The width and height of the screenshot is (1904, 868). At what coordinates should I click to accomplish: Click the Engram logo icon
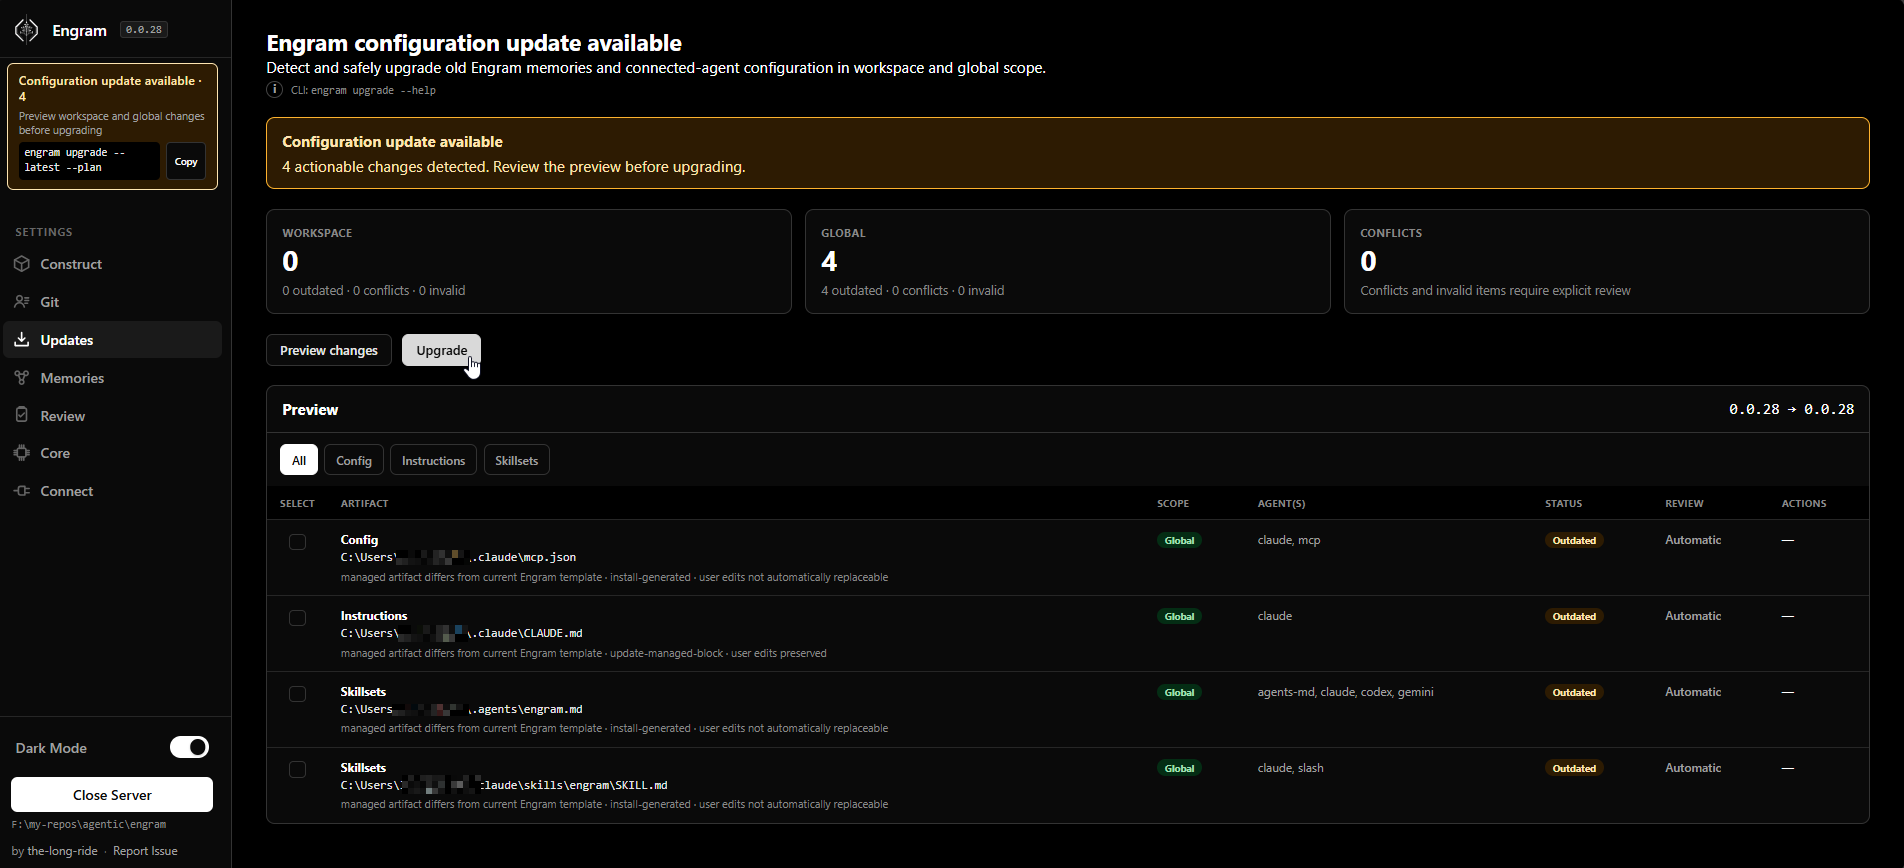coord(27,30)
